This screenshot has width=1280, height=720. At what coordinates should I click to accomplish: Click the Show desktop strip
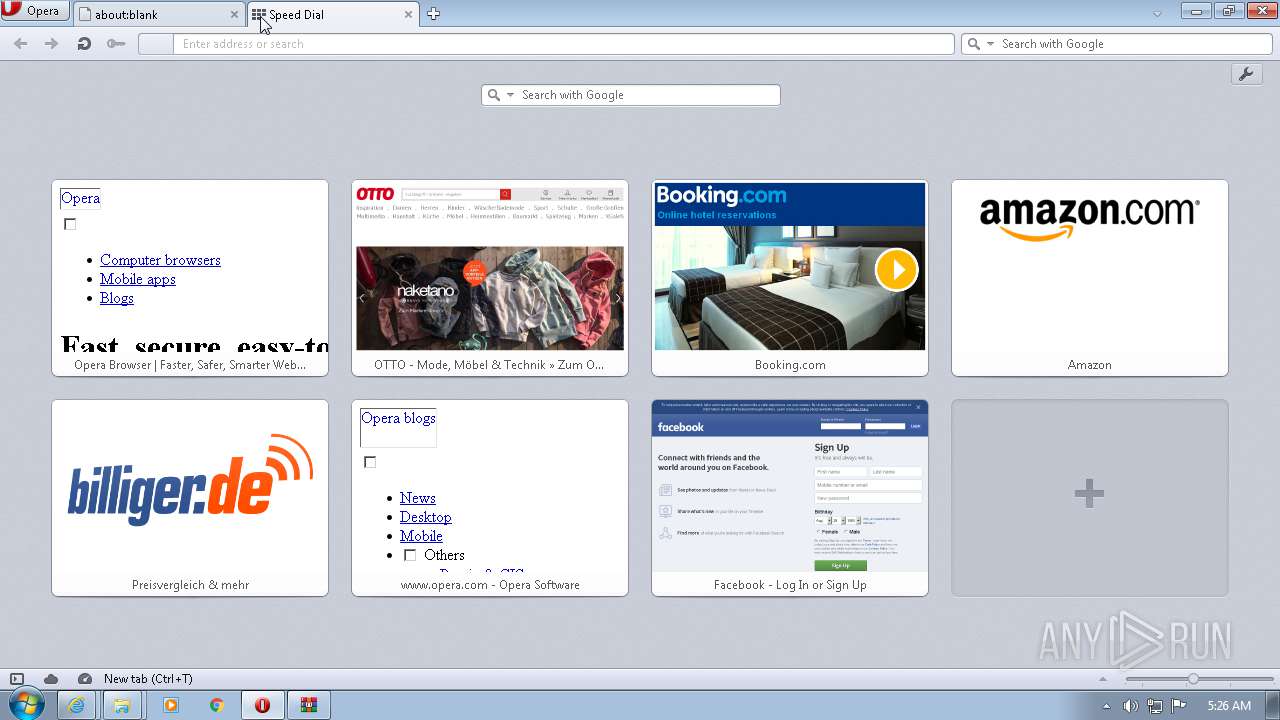[1273, 705]
